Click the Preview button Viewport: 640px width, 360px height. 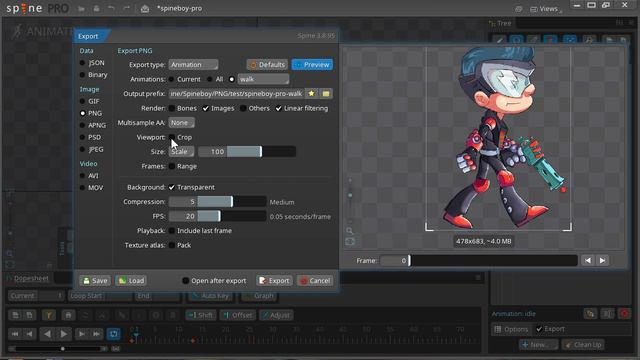[312, 64]
